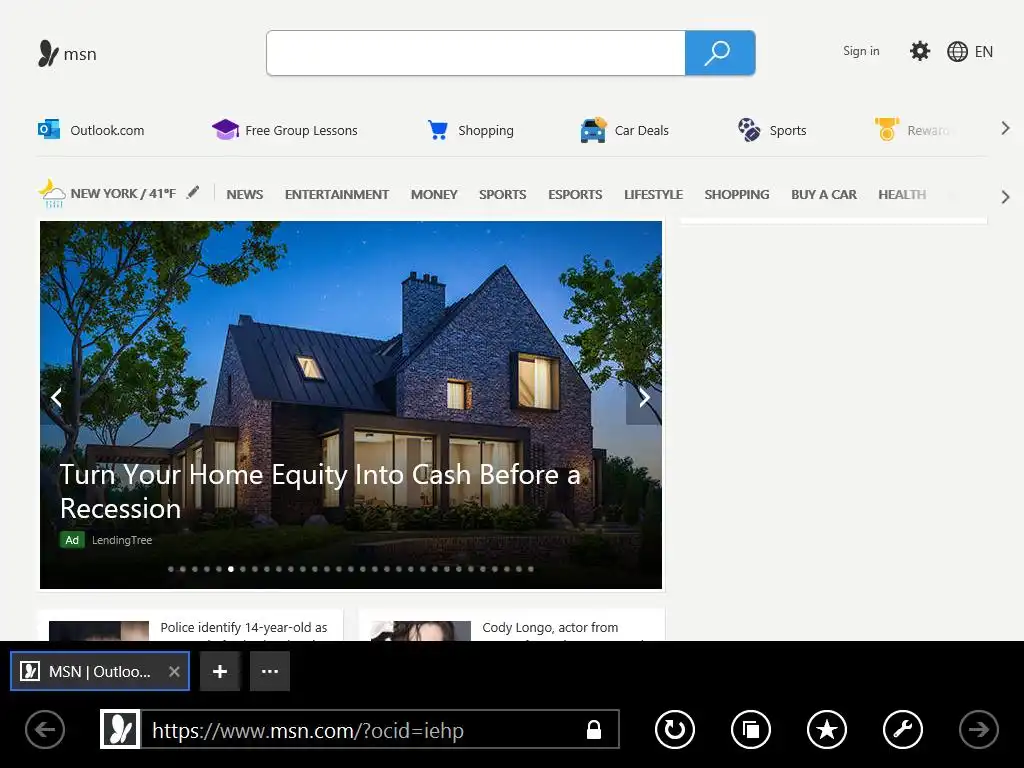The width and height of the screenshot is (1024, 768).
Task: Open Cody Longo actor article
Action: click(x=550, y=628)
